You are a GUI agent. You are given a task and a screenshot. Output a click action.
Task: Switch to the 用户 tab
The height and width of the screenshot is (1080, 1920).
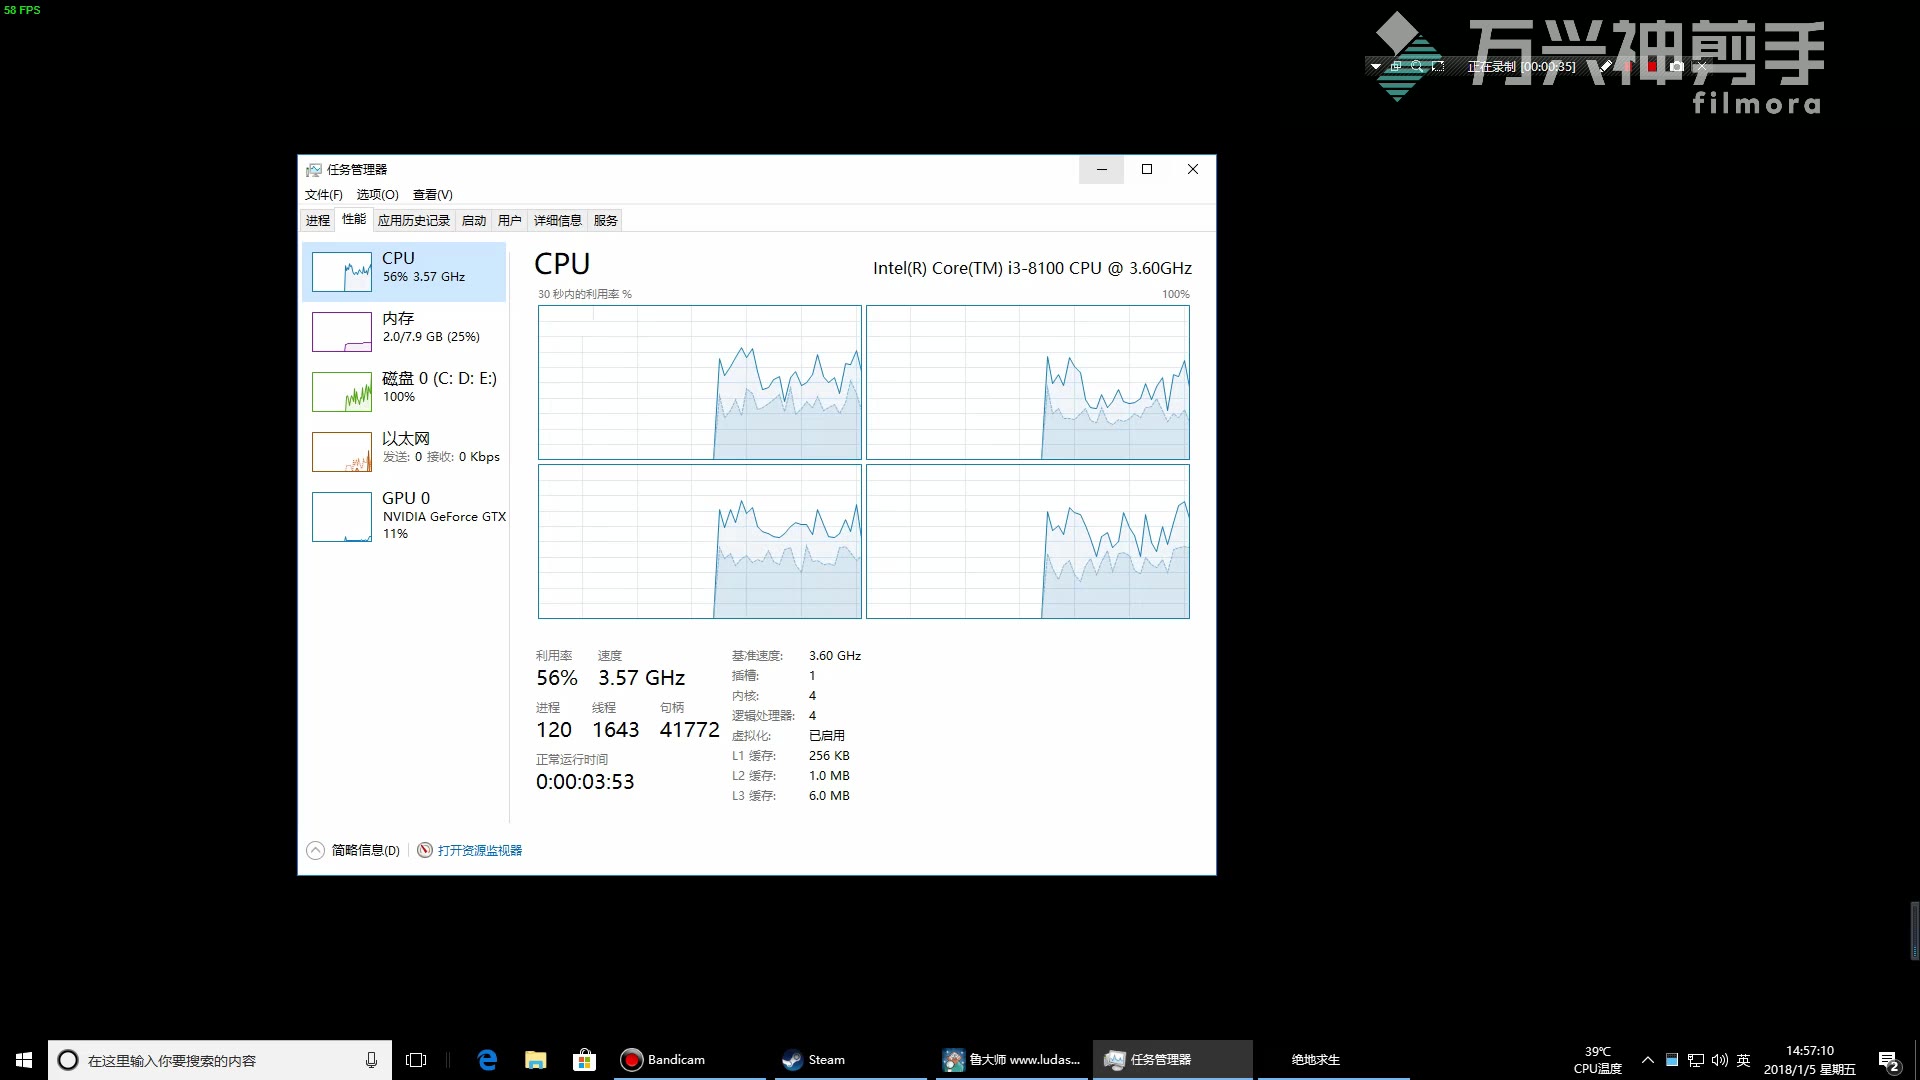(510, 220)
